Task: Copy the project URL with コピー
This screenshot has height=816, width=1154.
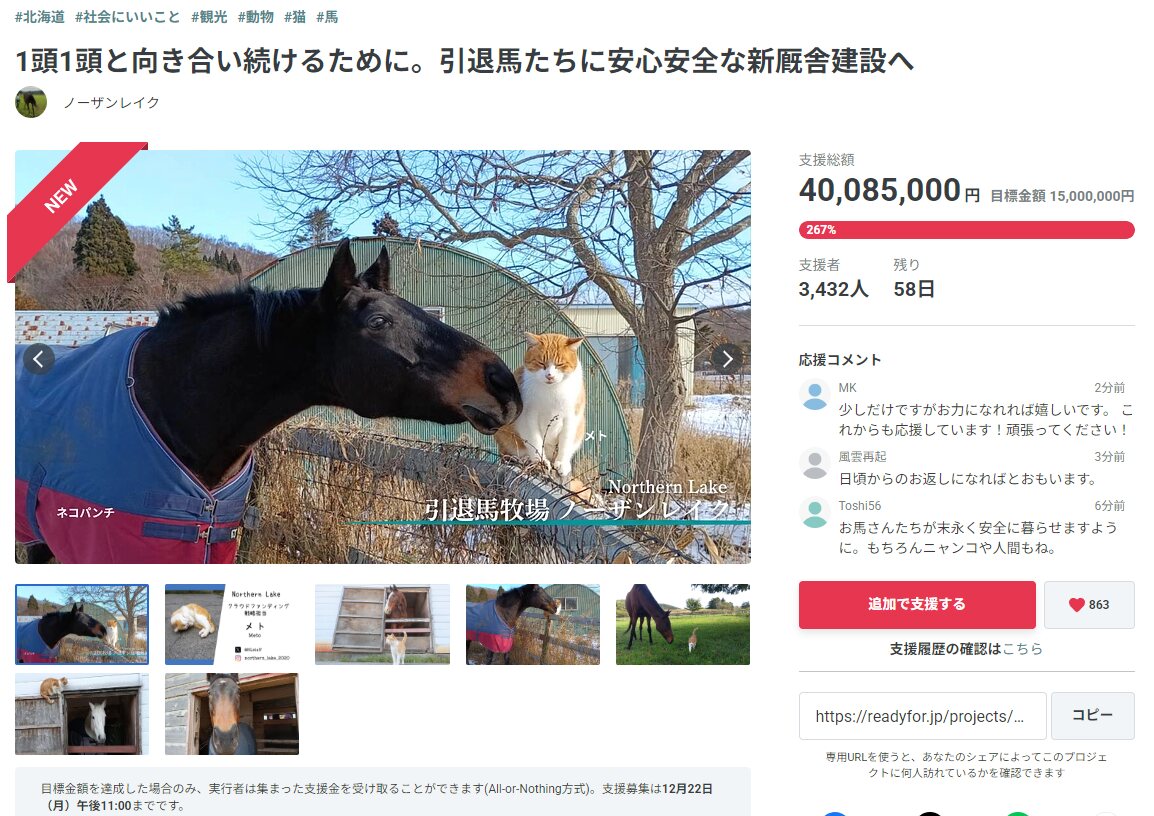Action: pos(1092,715)
